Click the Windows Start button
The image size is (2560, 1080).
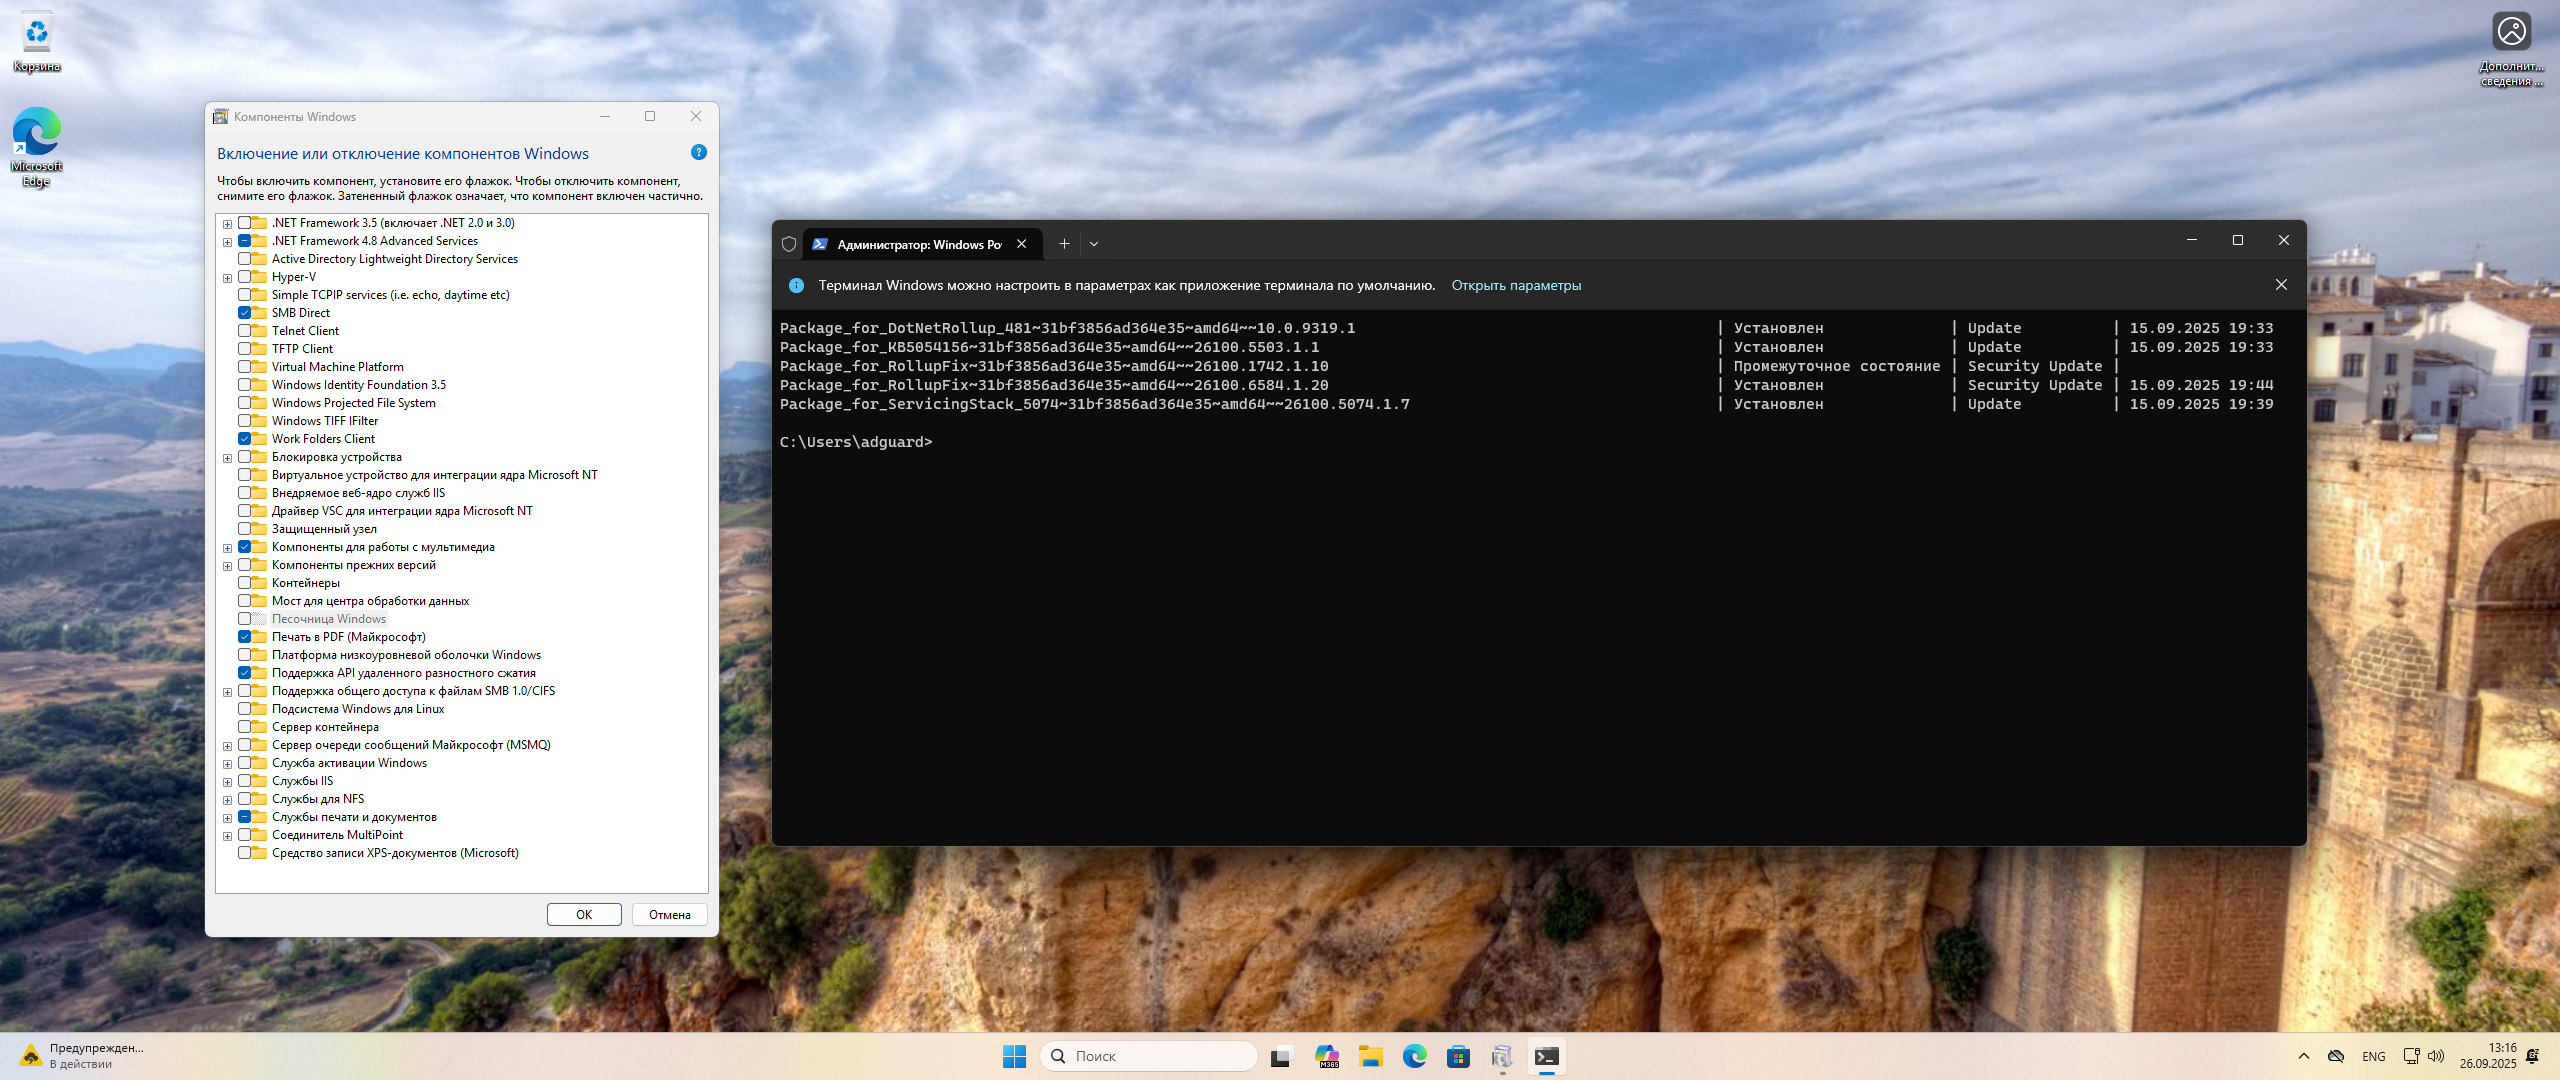[1014, 1056]
